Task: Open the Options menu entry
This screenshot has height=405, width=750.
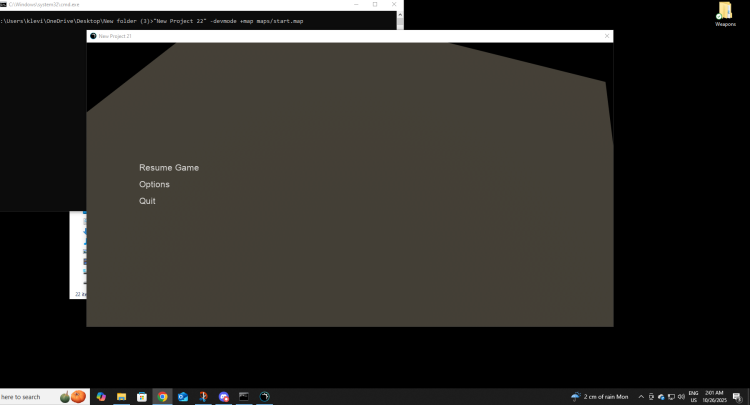Action: click(154, 185)
